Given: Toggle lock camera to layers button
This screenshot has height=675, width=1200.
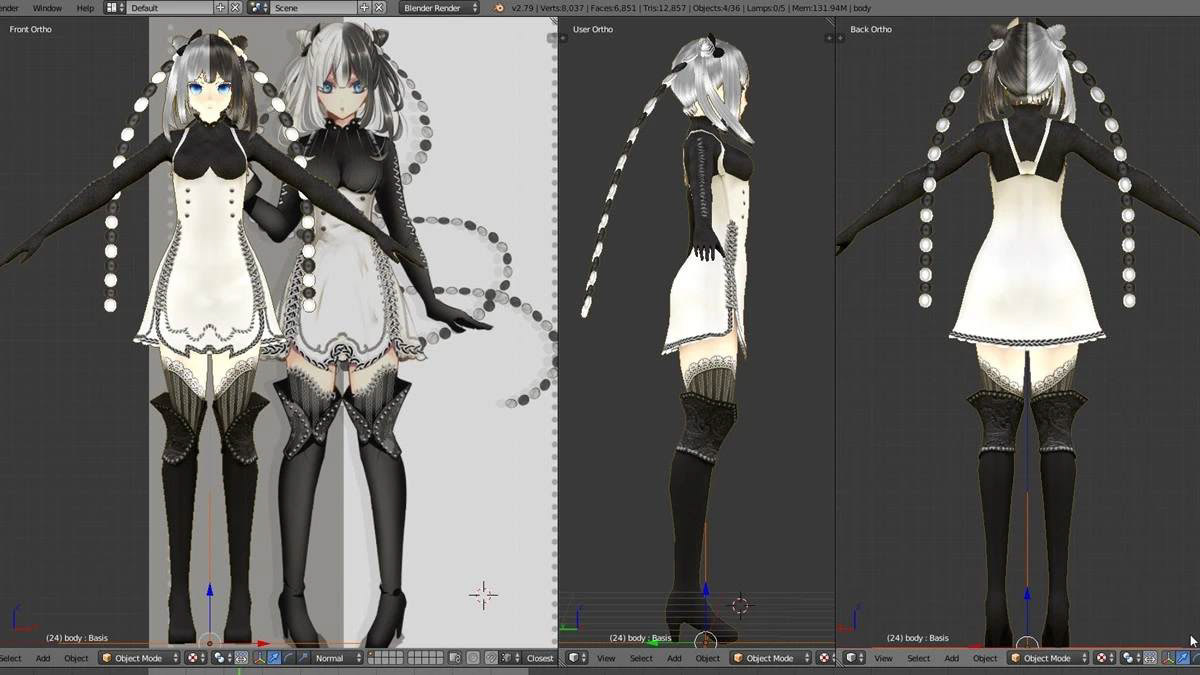Looking at the screenshot, I should pos(456,658).
